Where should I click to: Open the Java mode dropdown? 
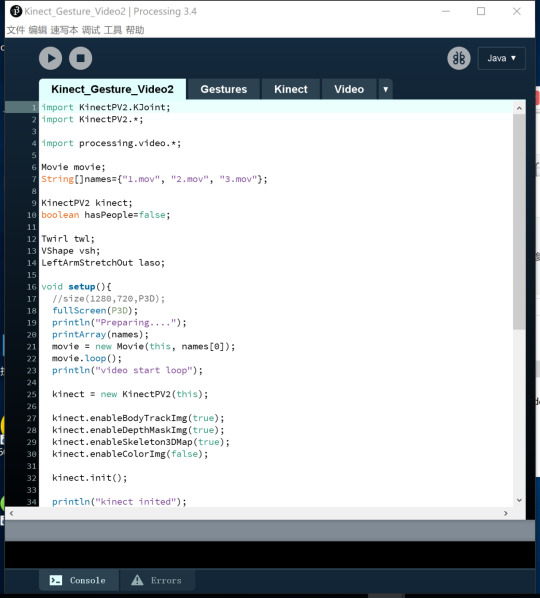tap(501, 58)
